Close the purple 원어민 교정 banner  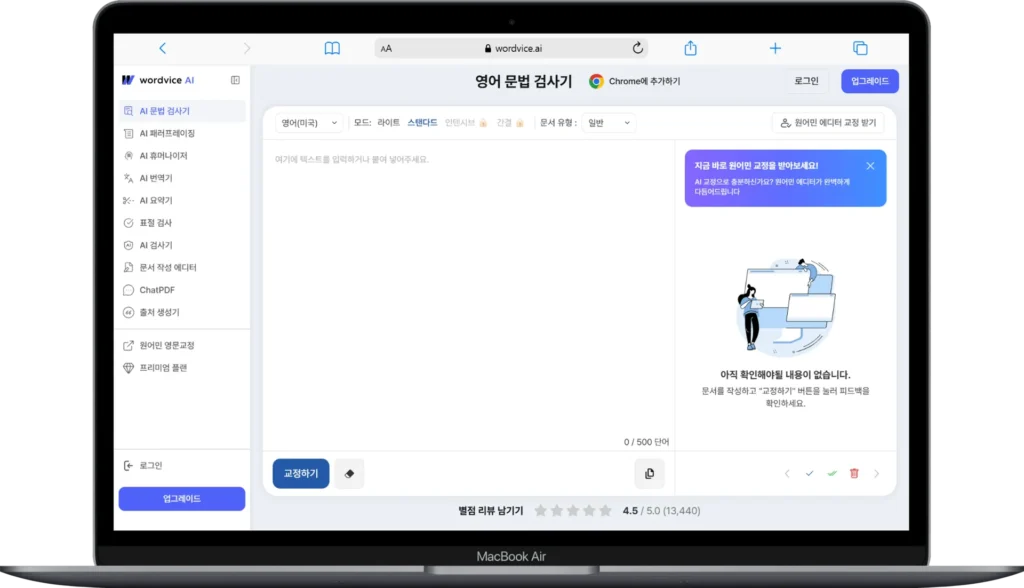(870, 166)
